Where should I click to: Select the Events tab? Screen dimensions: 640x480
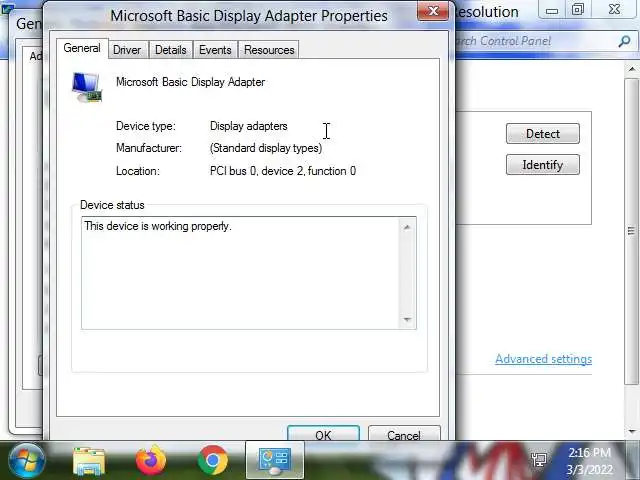click(x=215, y=50)
